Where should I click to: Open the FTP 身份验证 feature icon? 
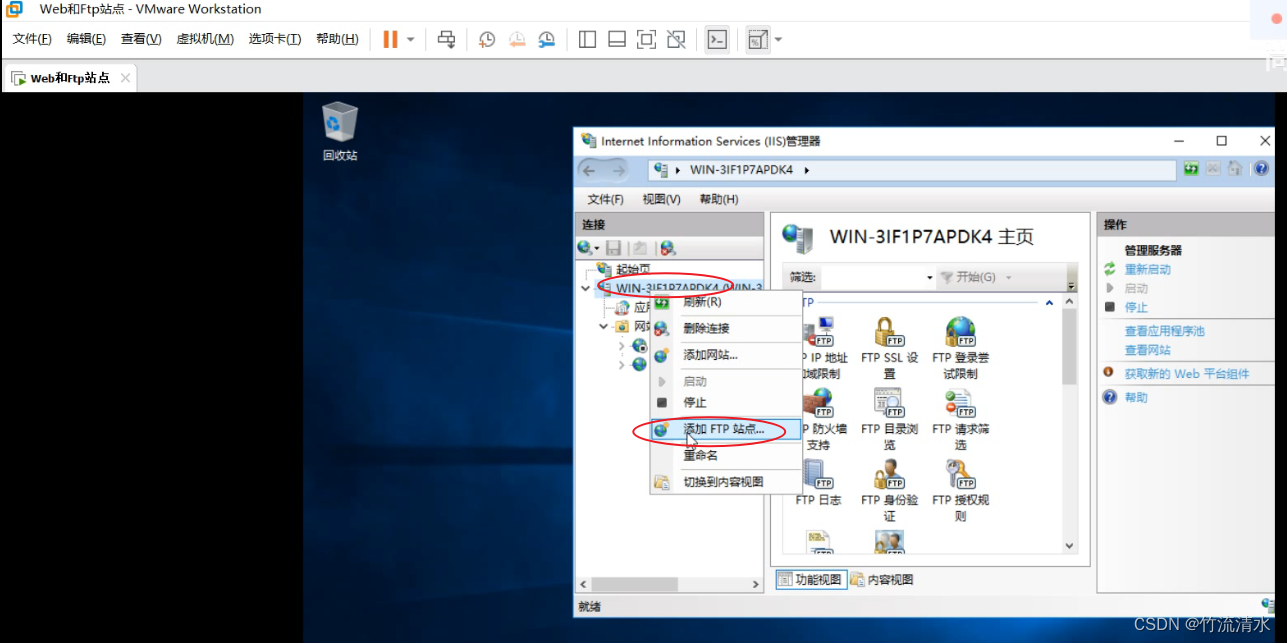pyautogui.click(x=889, y=491)
